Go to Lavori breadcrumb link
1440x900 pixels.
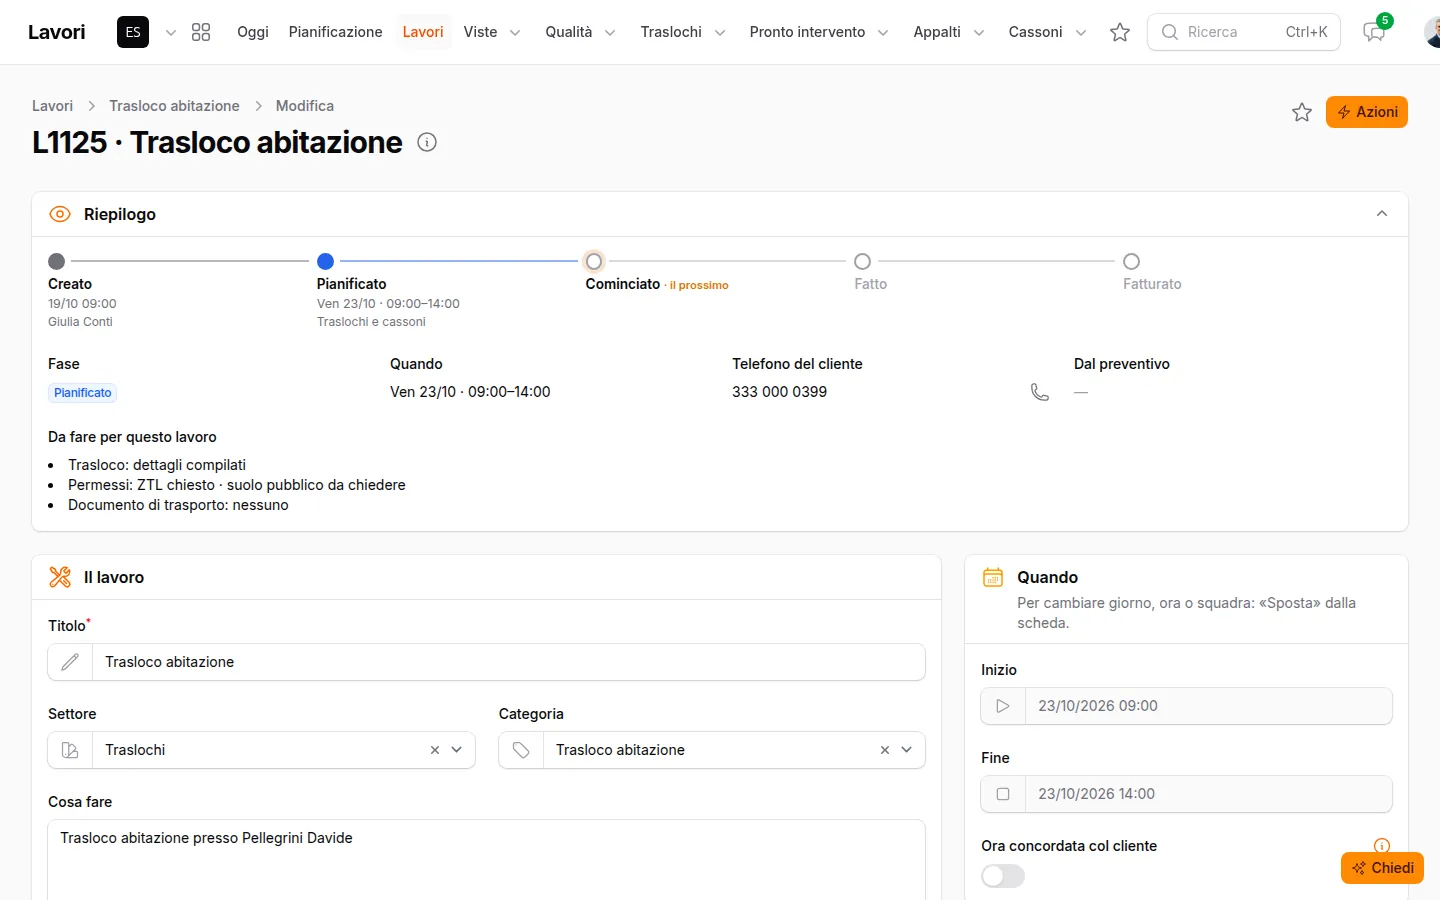point(52,106)
